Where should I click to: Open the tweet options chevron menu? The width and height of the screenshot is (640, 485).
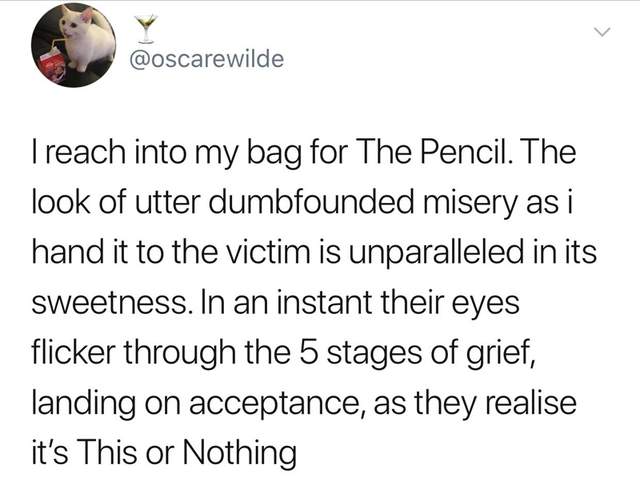600,35
